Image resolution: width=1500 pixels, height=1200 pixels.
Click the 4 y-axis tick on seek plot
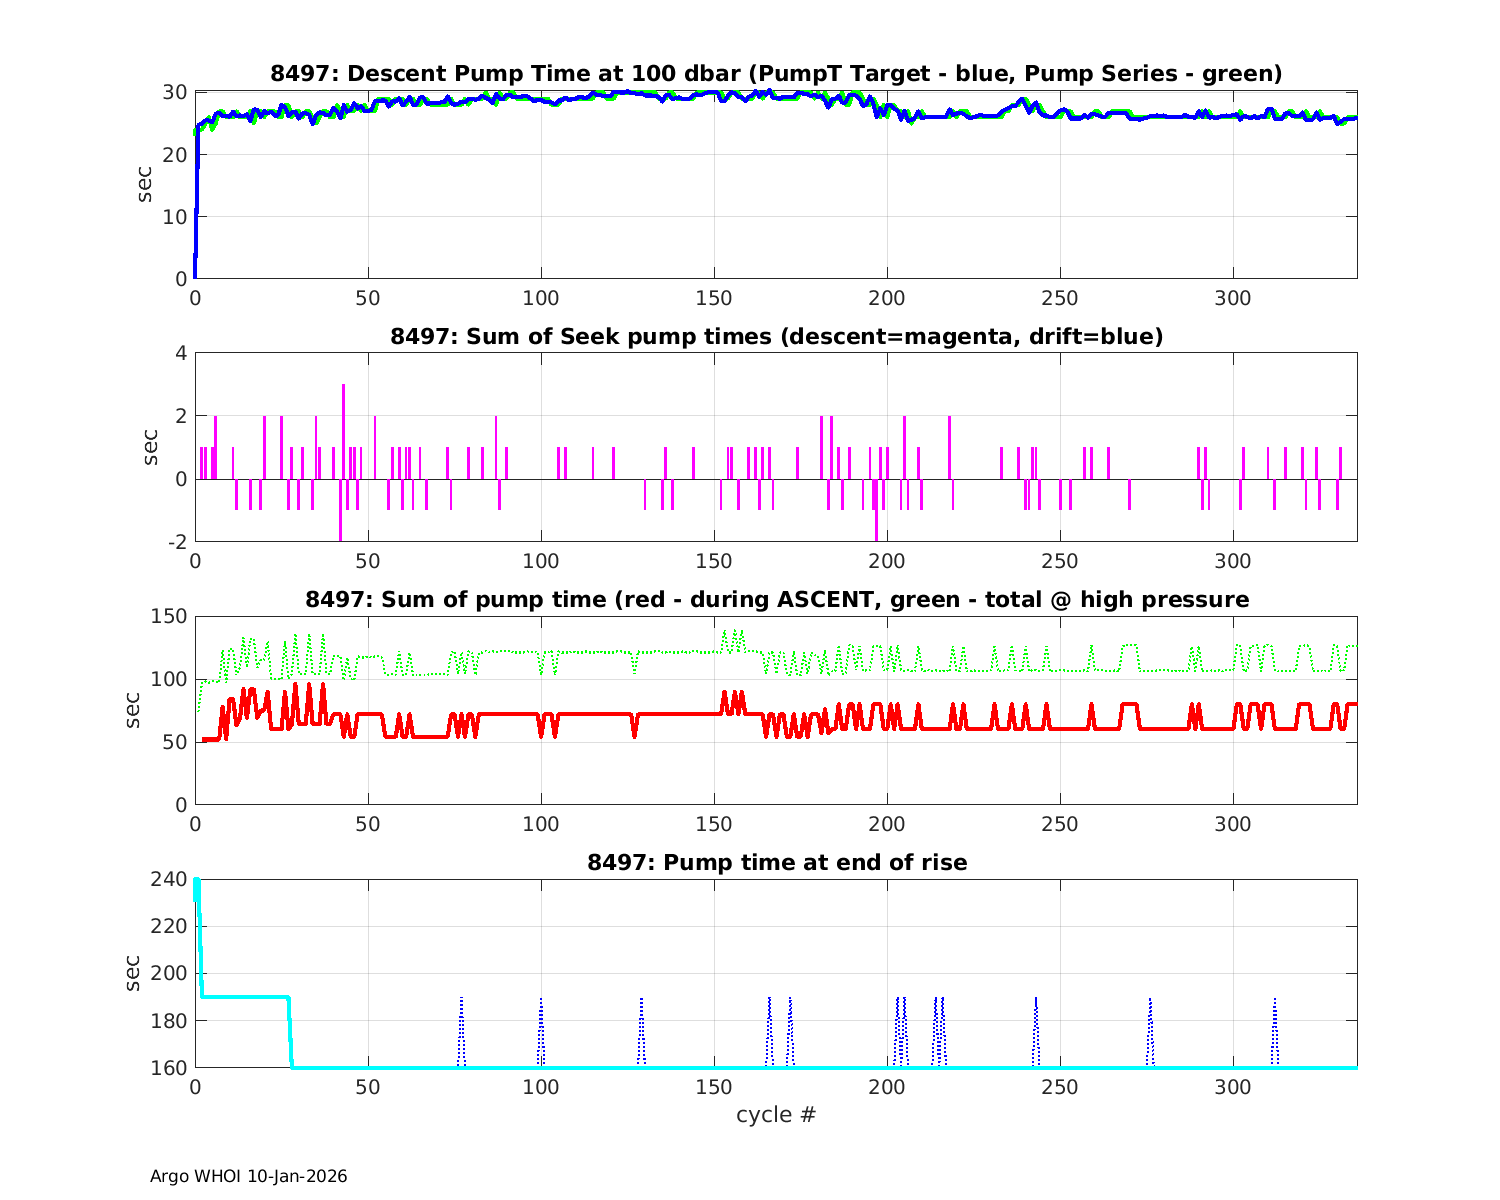(x=181, y=353)
